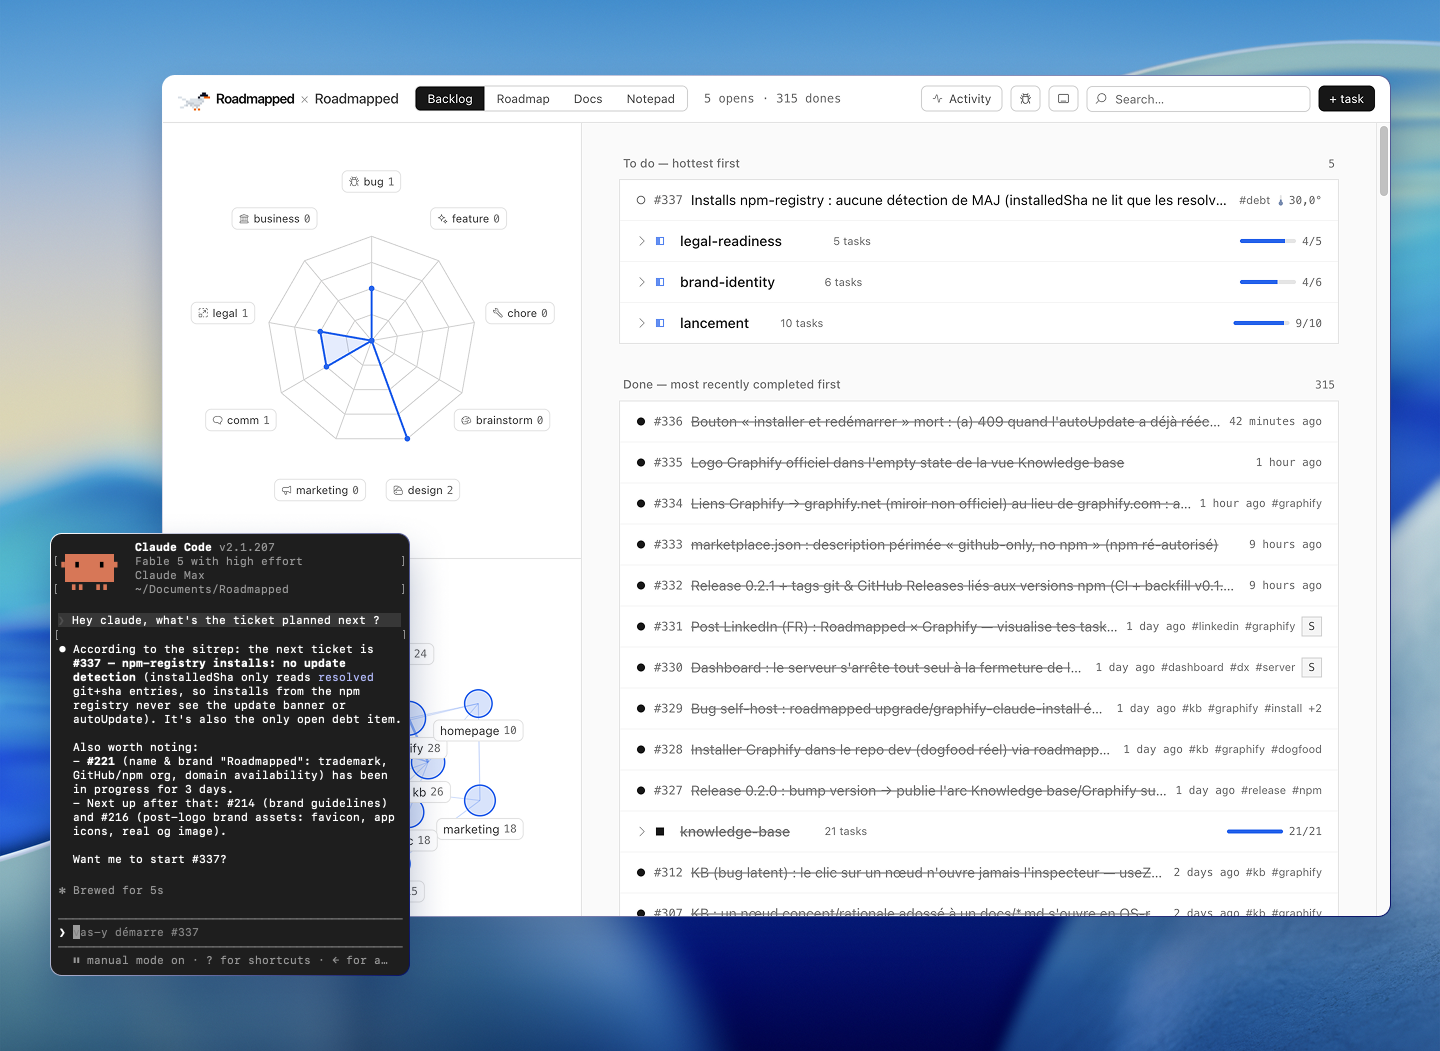Expand the knowledge-base group
The image size is (1440, 1051).
coord(641,832)
